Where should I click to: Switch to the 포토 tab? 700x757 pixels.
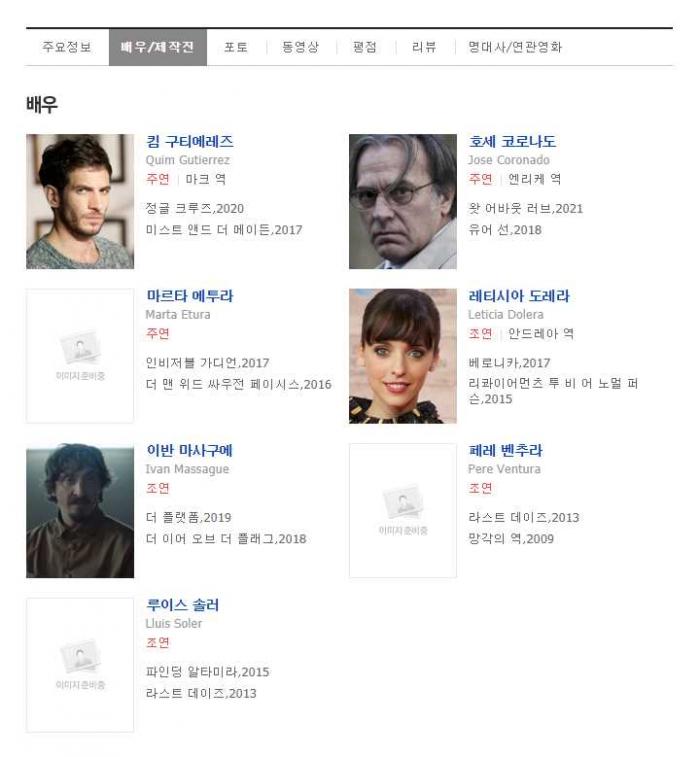coord(236,47)
